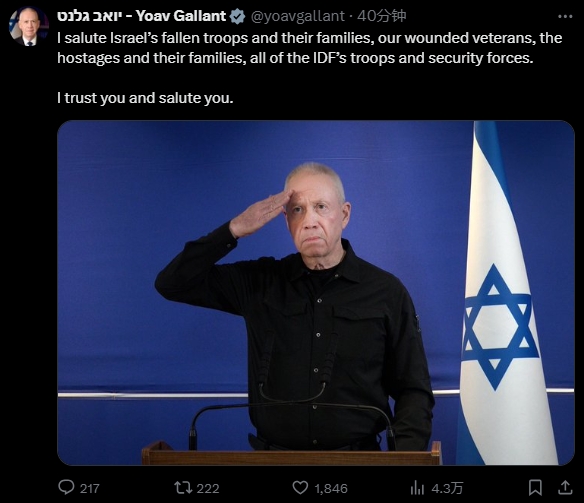Screen dimensions: 584x503
Task: Click the Hebrew display name text
Action: [x=88, y=16]
